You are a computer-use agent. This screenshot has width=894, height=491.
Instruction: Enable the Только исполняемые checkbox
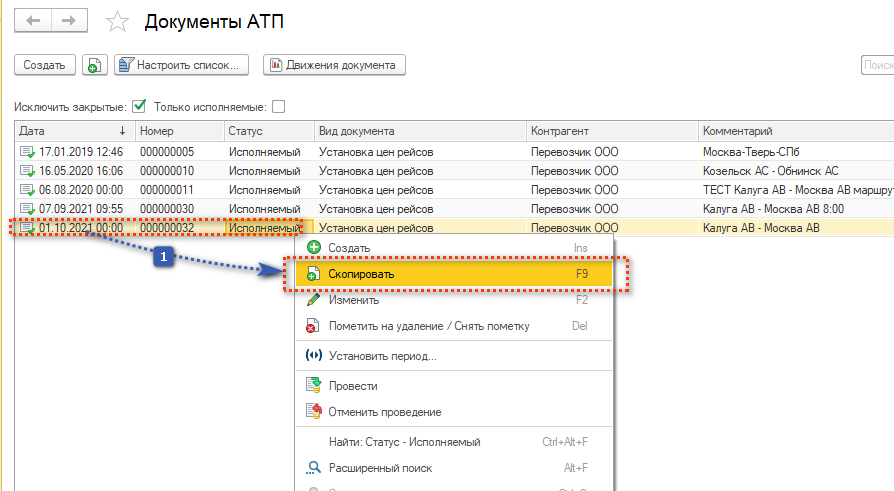point(279,107)
